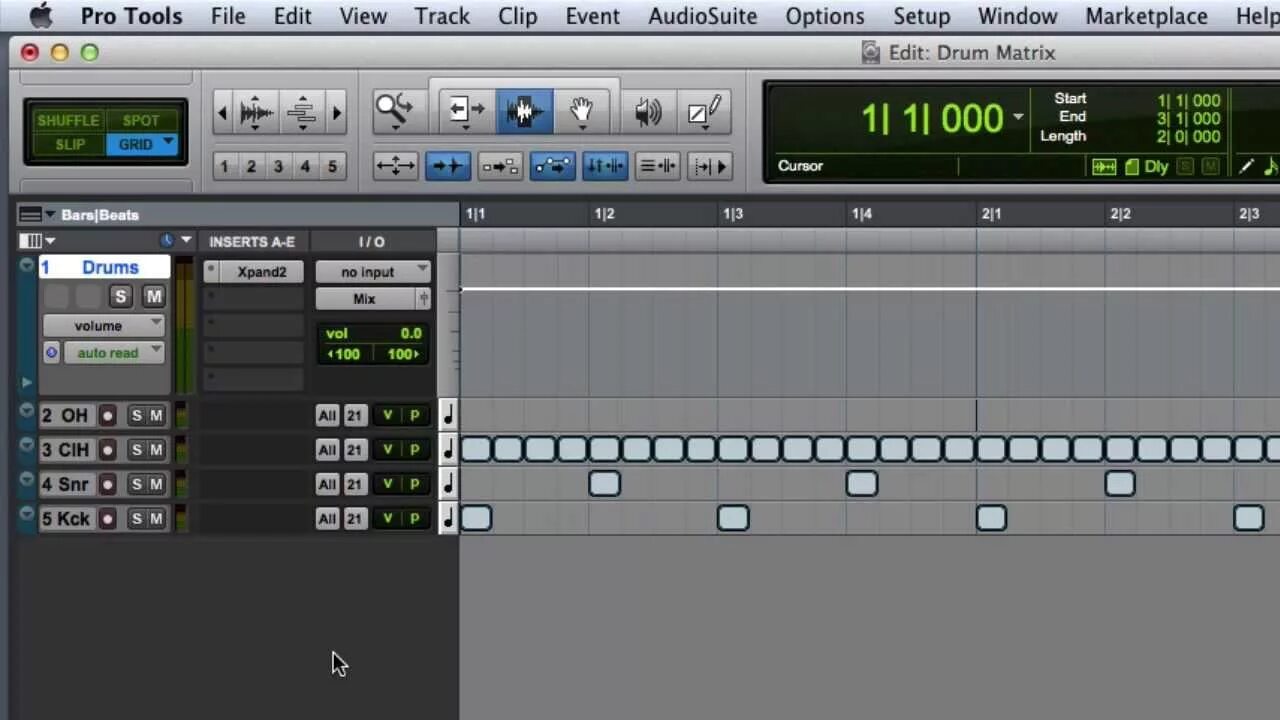Select the Pencil tool
Viewport: 1280px width, 720px height.
coord(705,112)
